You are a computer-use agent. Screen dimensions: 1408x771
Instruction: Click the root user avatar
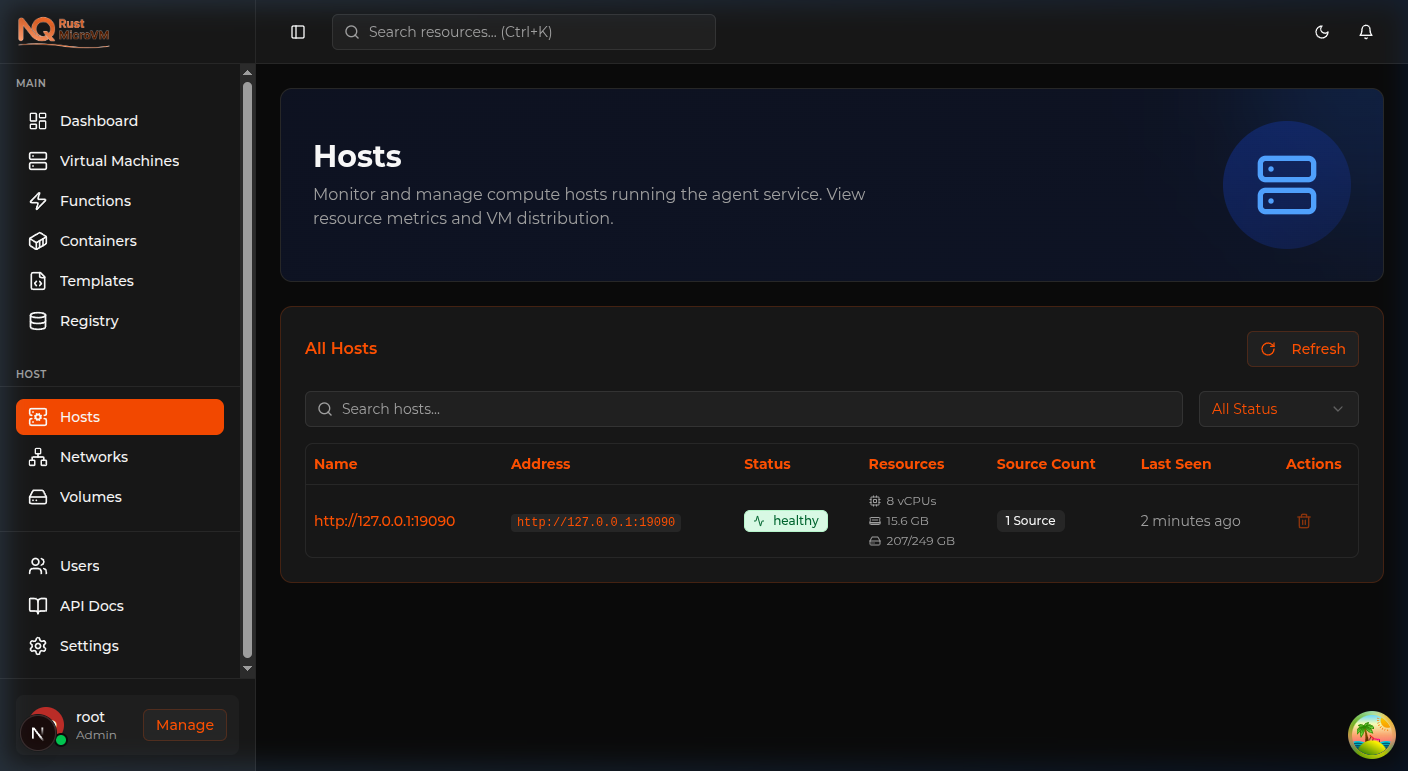45,725
